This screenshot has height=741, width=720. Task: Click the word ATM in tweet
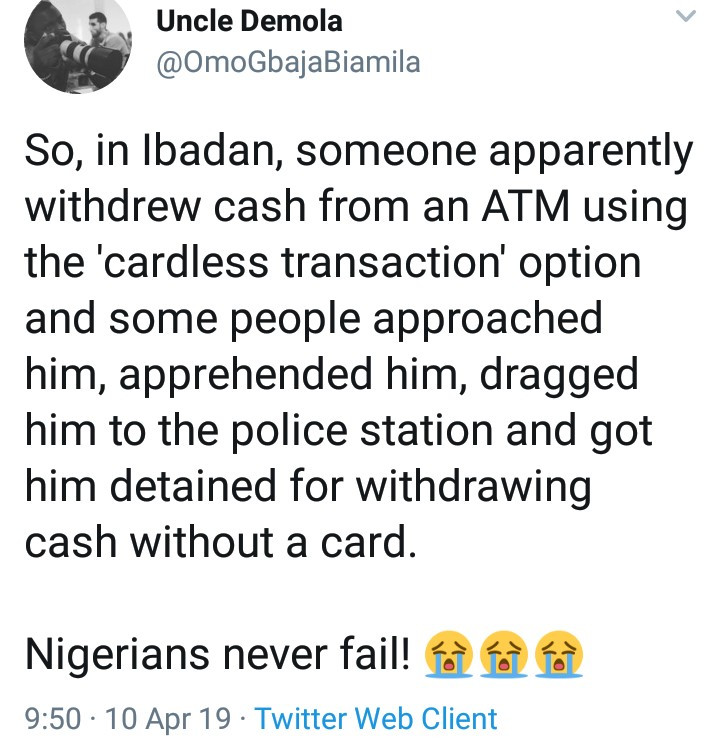pyautogui.click(x=525, y=206)
